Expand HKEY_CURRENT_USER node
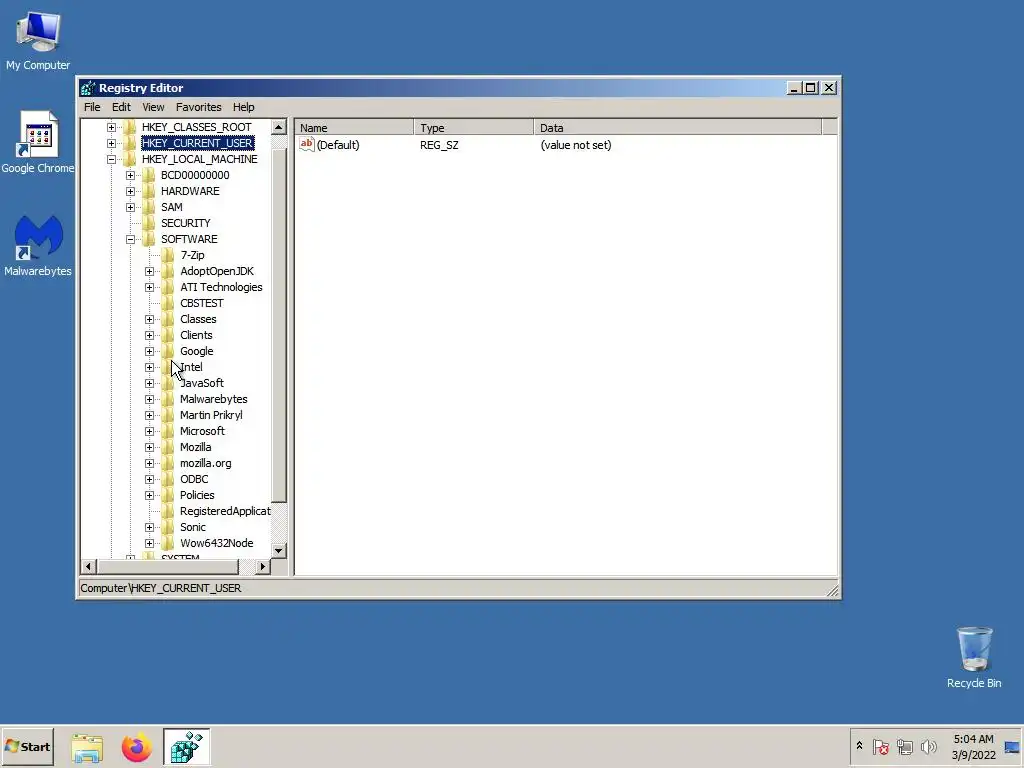The width and height of the screenshot is (1024, 768). pyautogui.click(x=111, y=143)
